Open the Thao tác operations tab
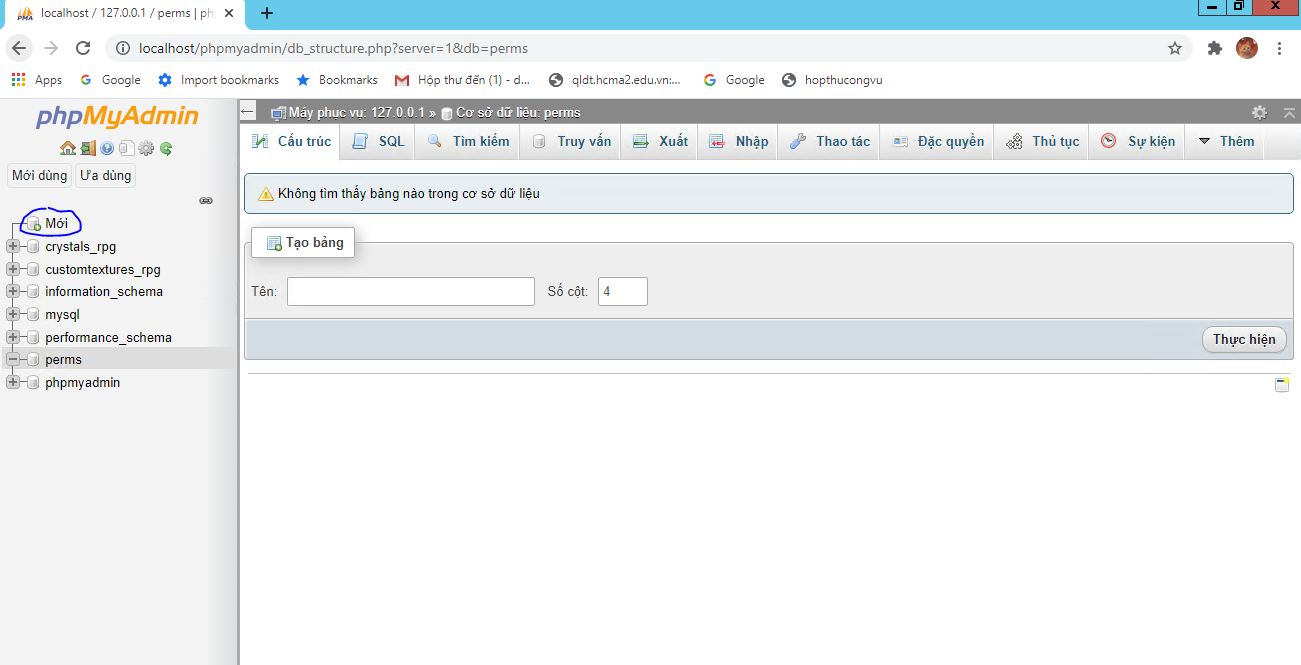The width and height of the screenshot is (1301, 665). pos(830,141)
